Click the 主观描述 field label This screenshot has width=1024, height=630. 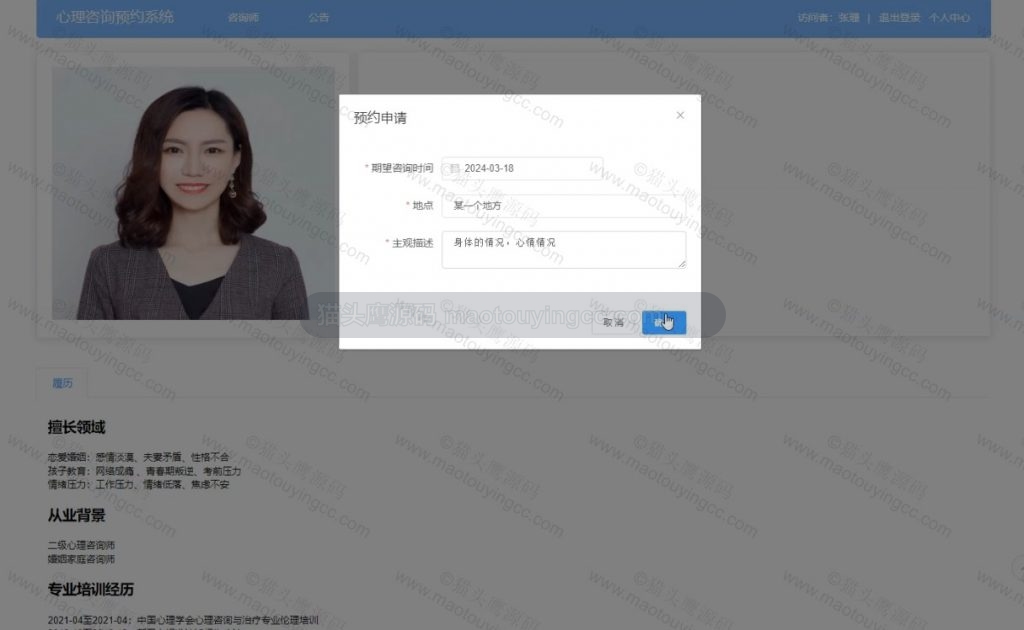[x=413, y=243]
